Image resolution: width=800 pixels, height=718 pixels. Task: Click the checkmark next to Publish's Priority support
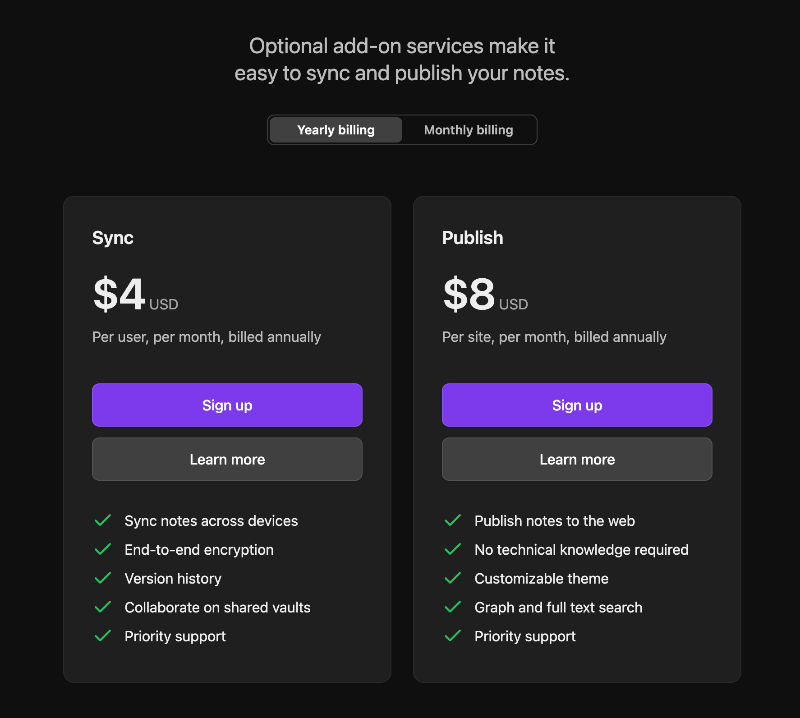point(452,637)
